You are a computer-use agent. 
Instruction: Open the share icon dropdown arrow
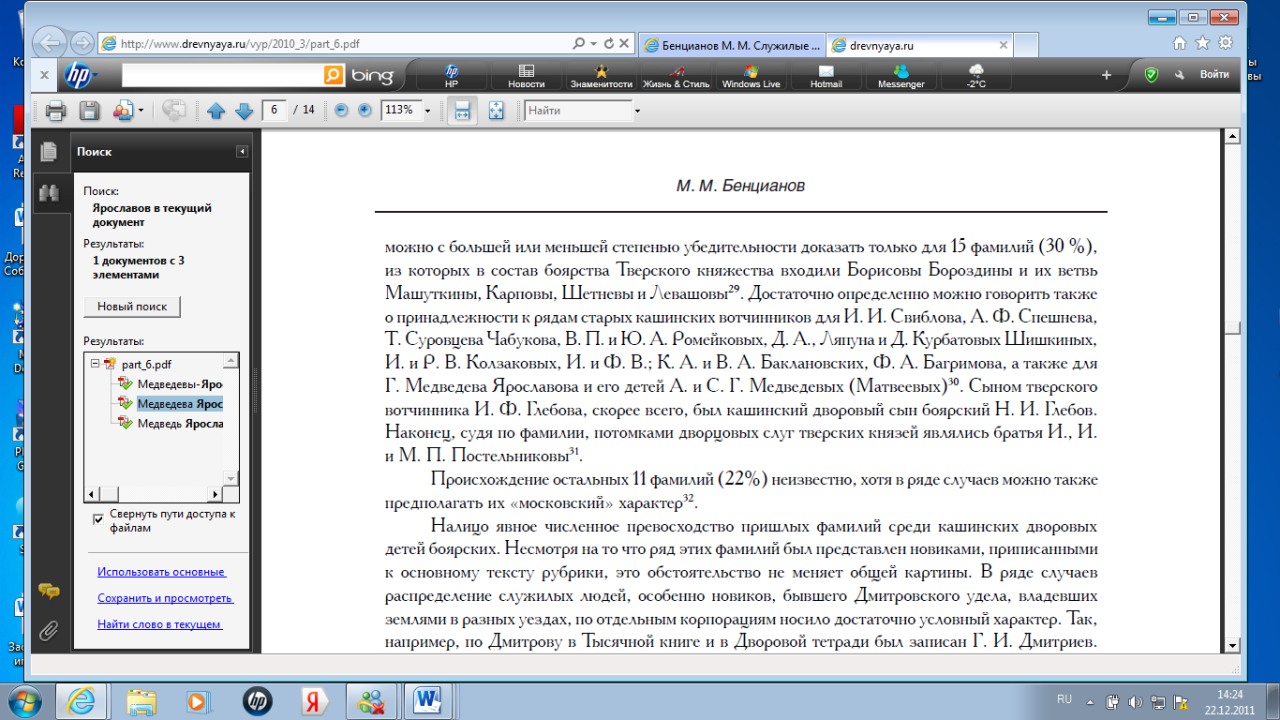[x=140, y=111]
